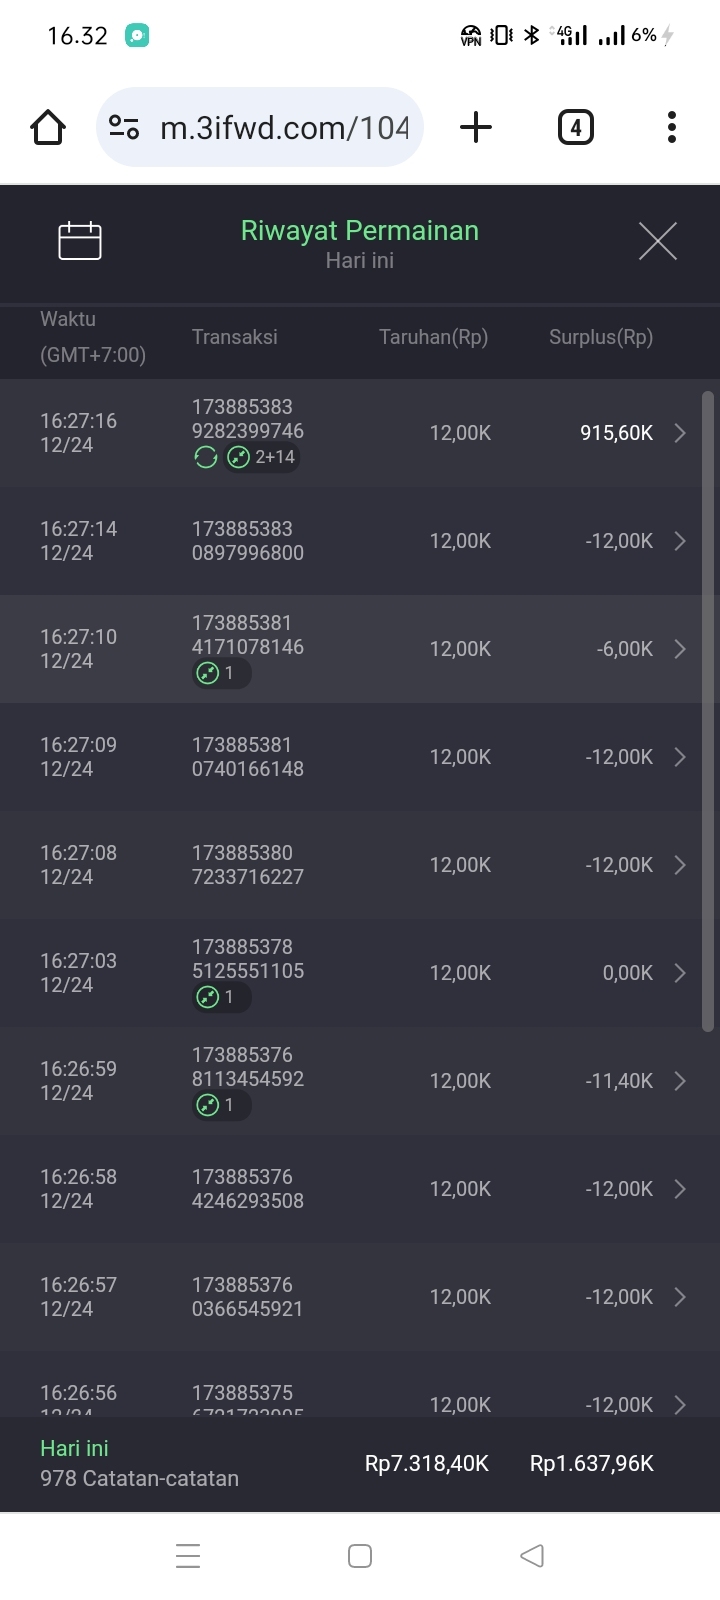Click the 2+14 badge on first transaction
Viewport: 720px width, 1600px height.
262,457
